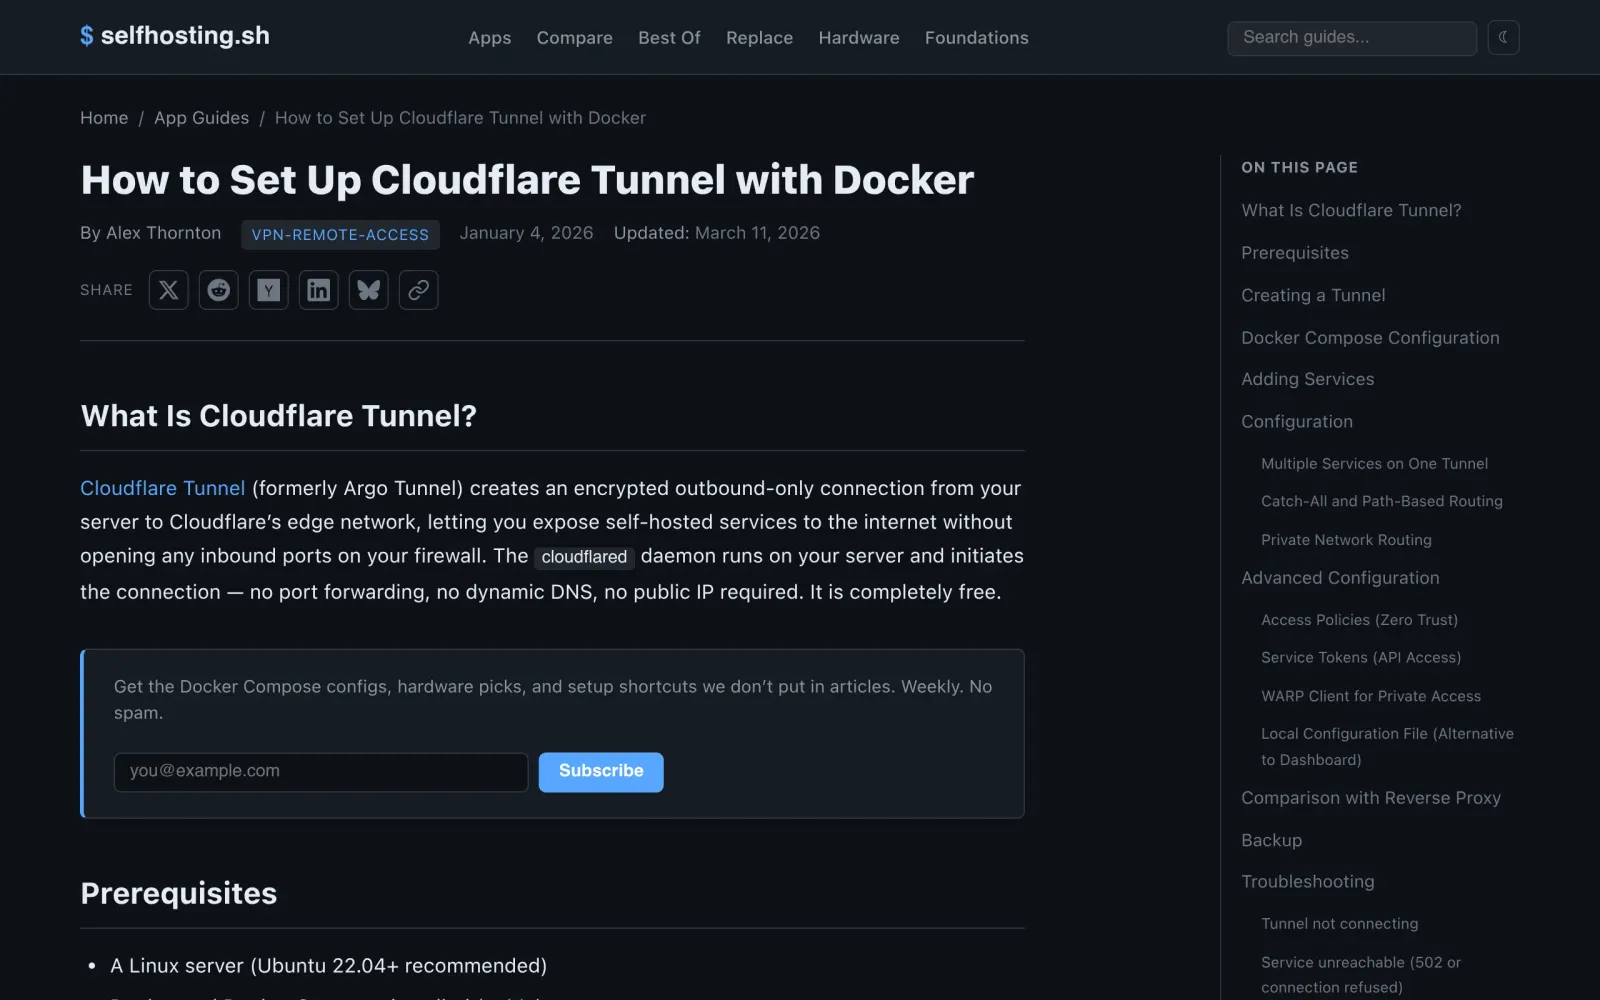Viewport: 1600px width, 1000px height.
Task: Open the Foundations nav menu
Action: tap(977, 38)
